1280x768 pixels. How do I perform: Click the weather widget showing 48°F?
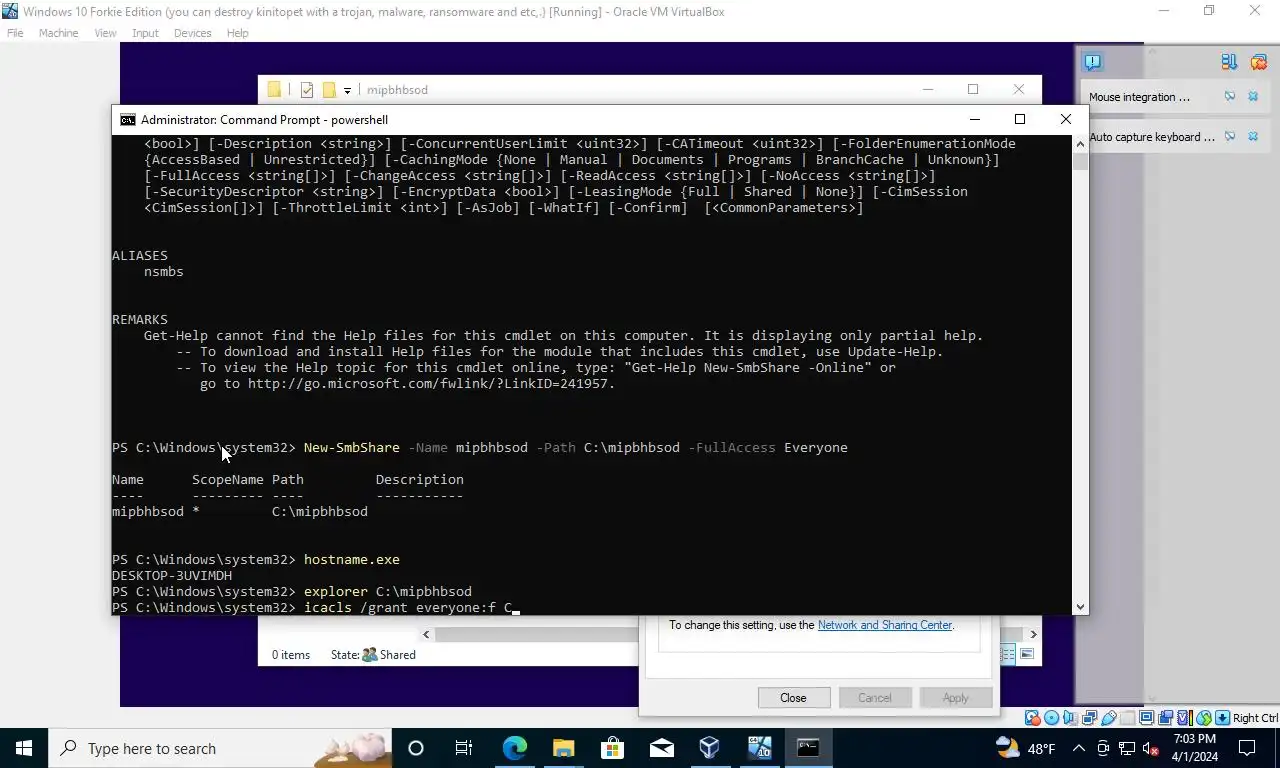click(x=1025, y=748)
